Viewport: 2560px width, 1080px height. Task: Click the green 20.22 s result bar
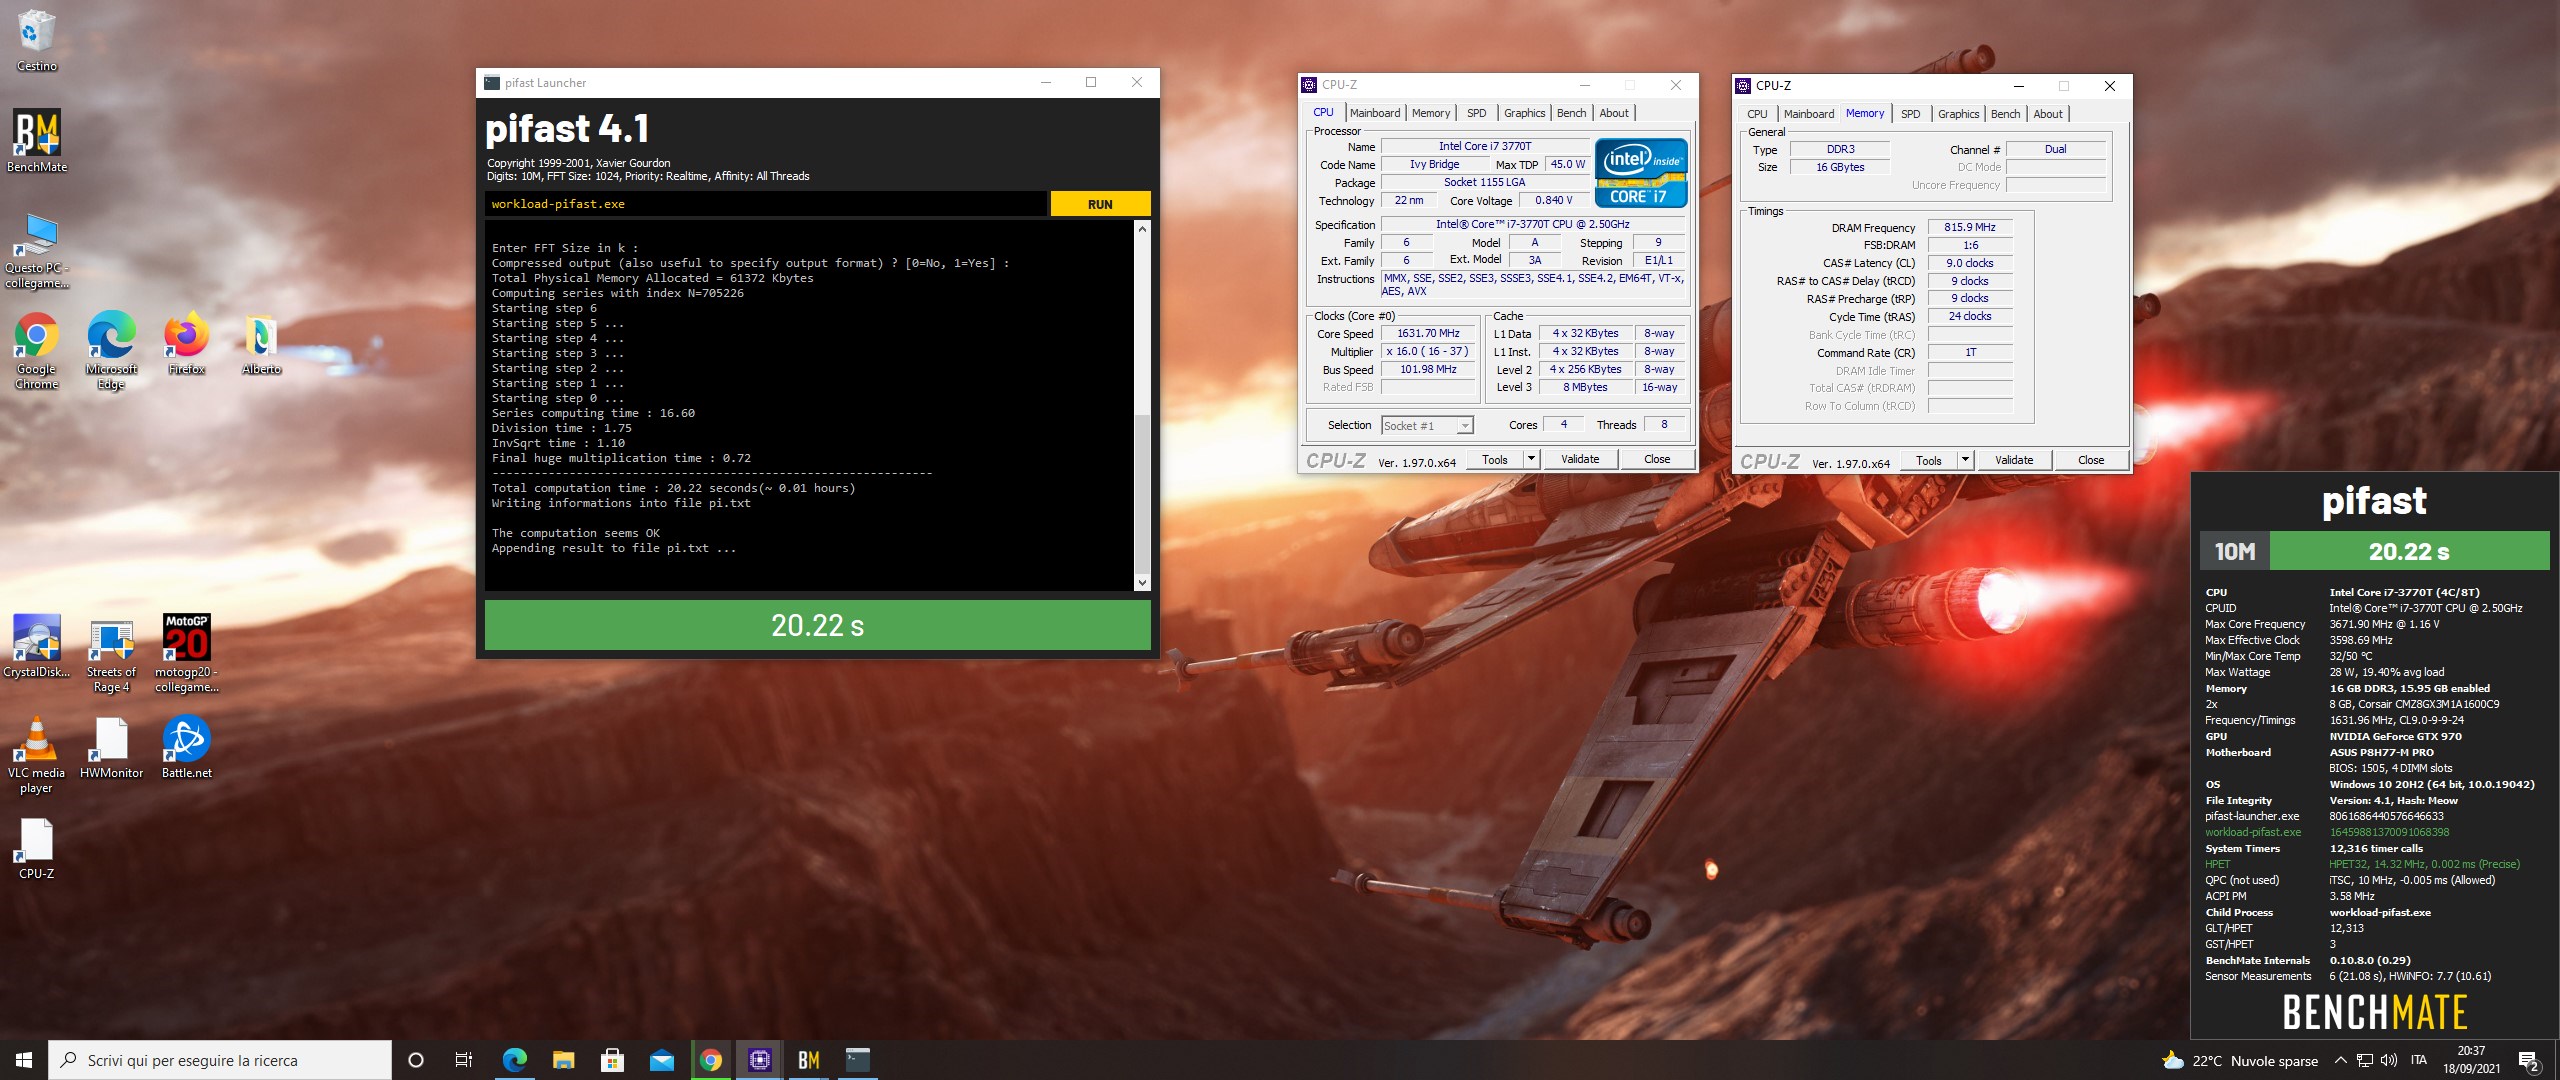(817, 625)
